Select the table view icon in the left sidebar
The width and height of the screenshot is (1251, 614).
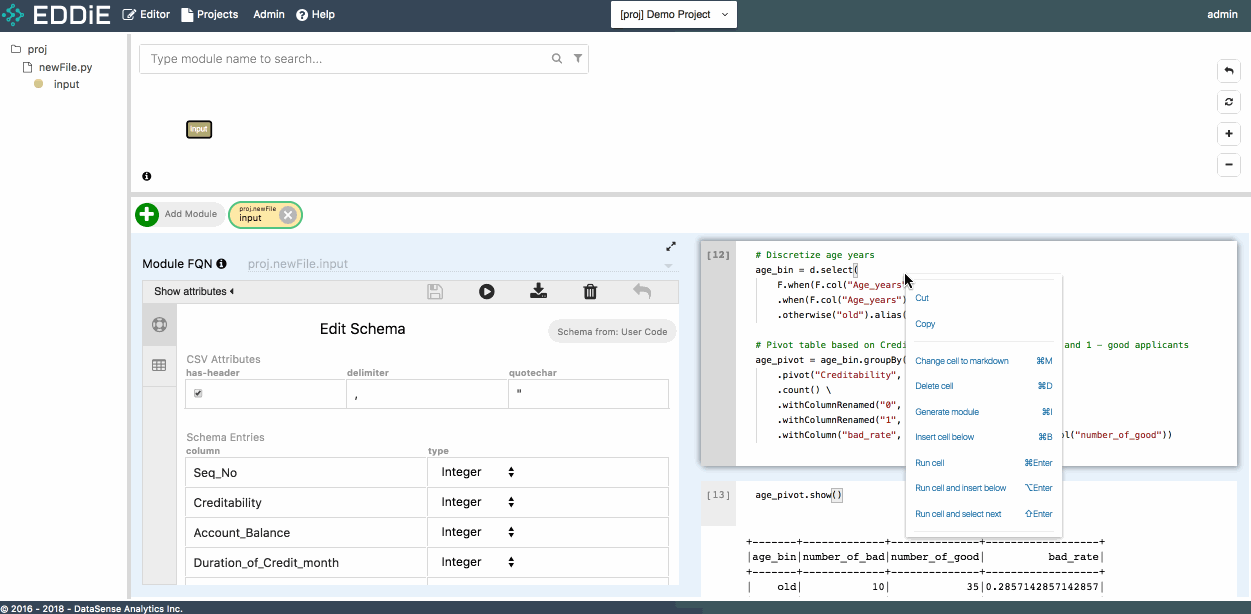click(x=159, y=365)
